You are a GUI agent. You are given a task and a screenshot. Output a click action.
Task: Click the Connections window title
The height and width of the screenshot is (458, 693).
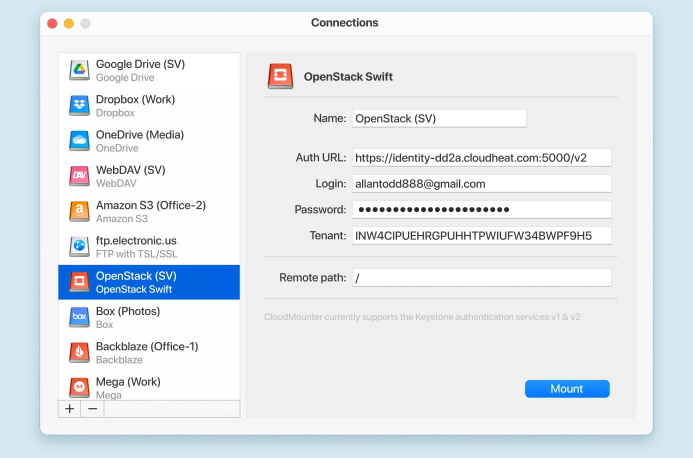(345, 23)
